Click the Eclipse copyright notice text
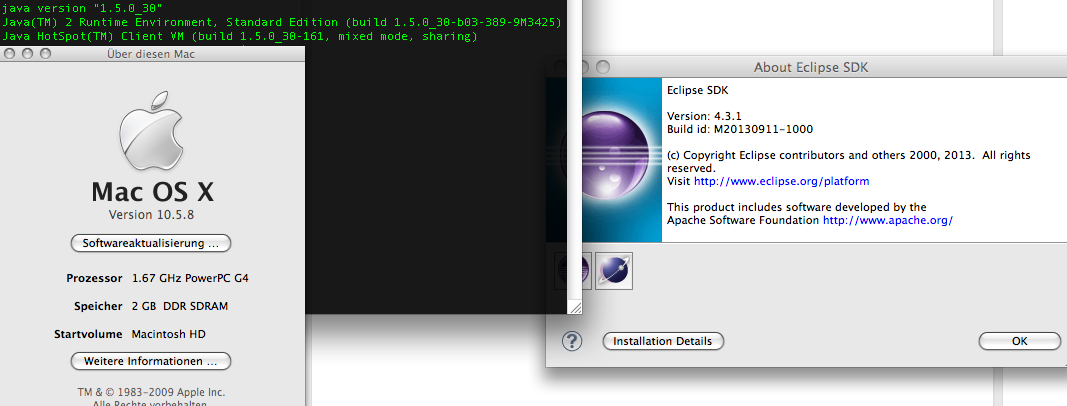 [x=848, y=161]
